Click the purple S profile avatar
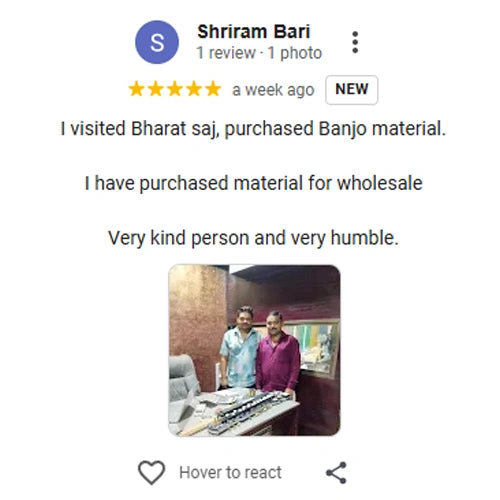The width and height of the screenshot is (500, 500). pyautogui.click(x=157, y=42)
